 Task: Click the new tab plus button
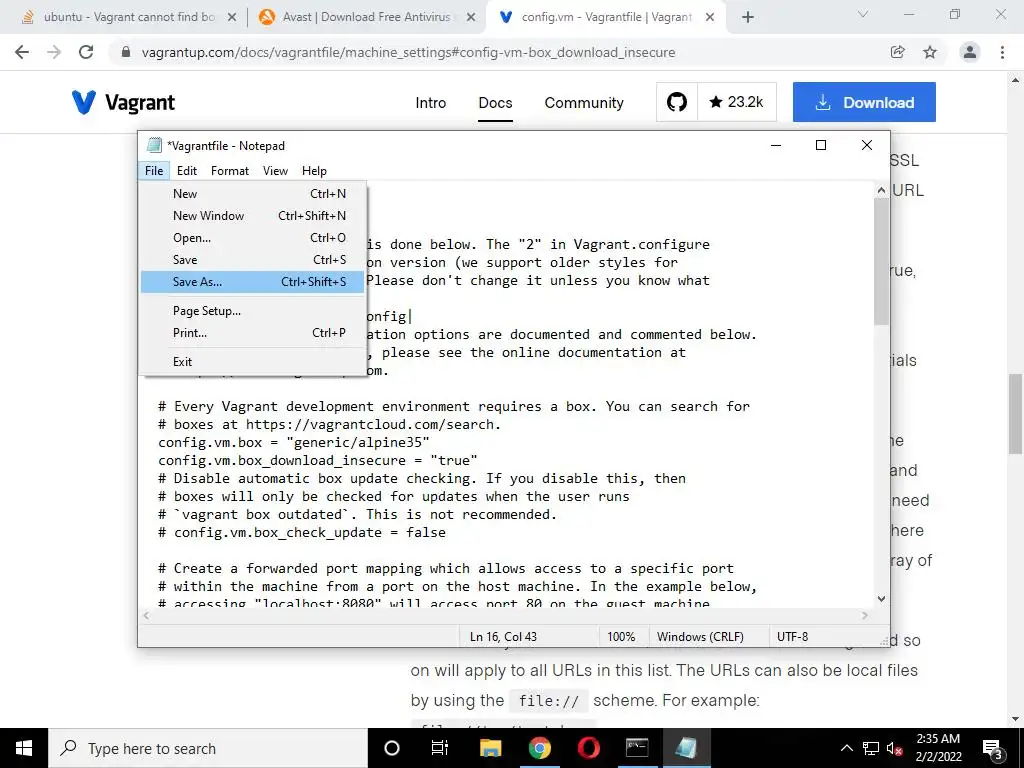pyautogui.click(x=748, y=17)
